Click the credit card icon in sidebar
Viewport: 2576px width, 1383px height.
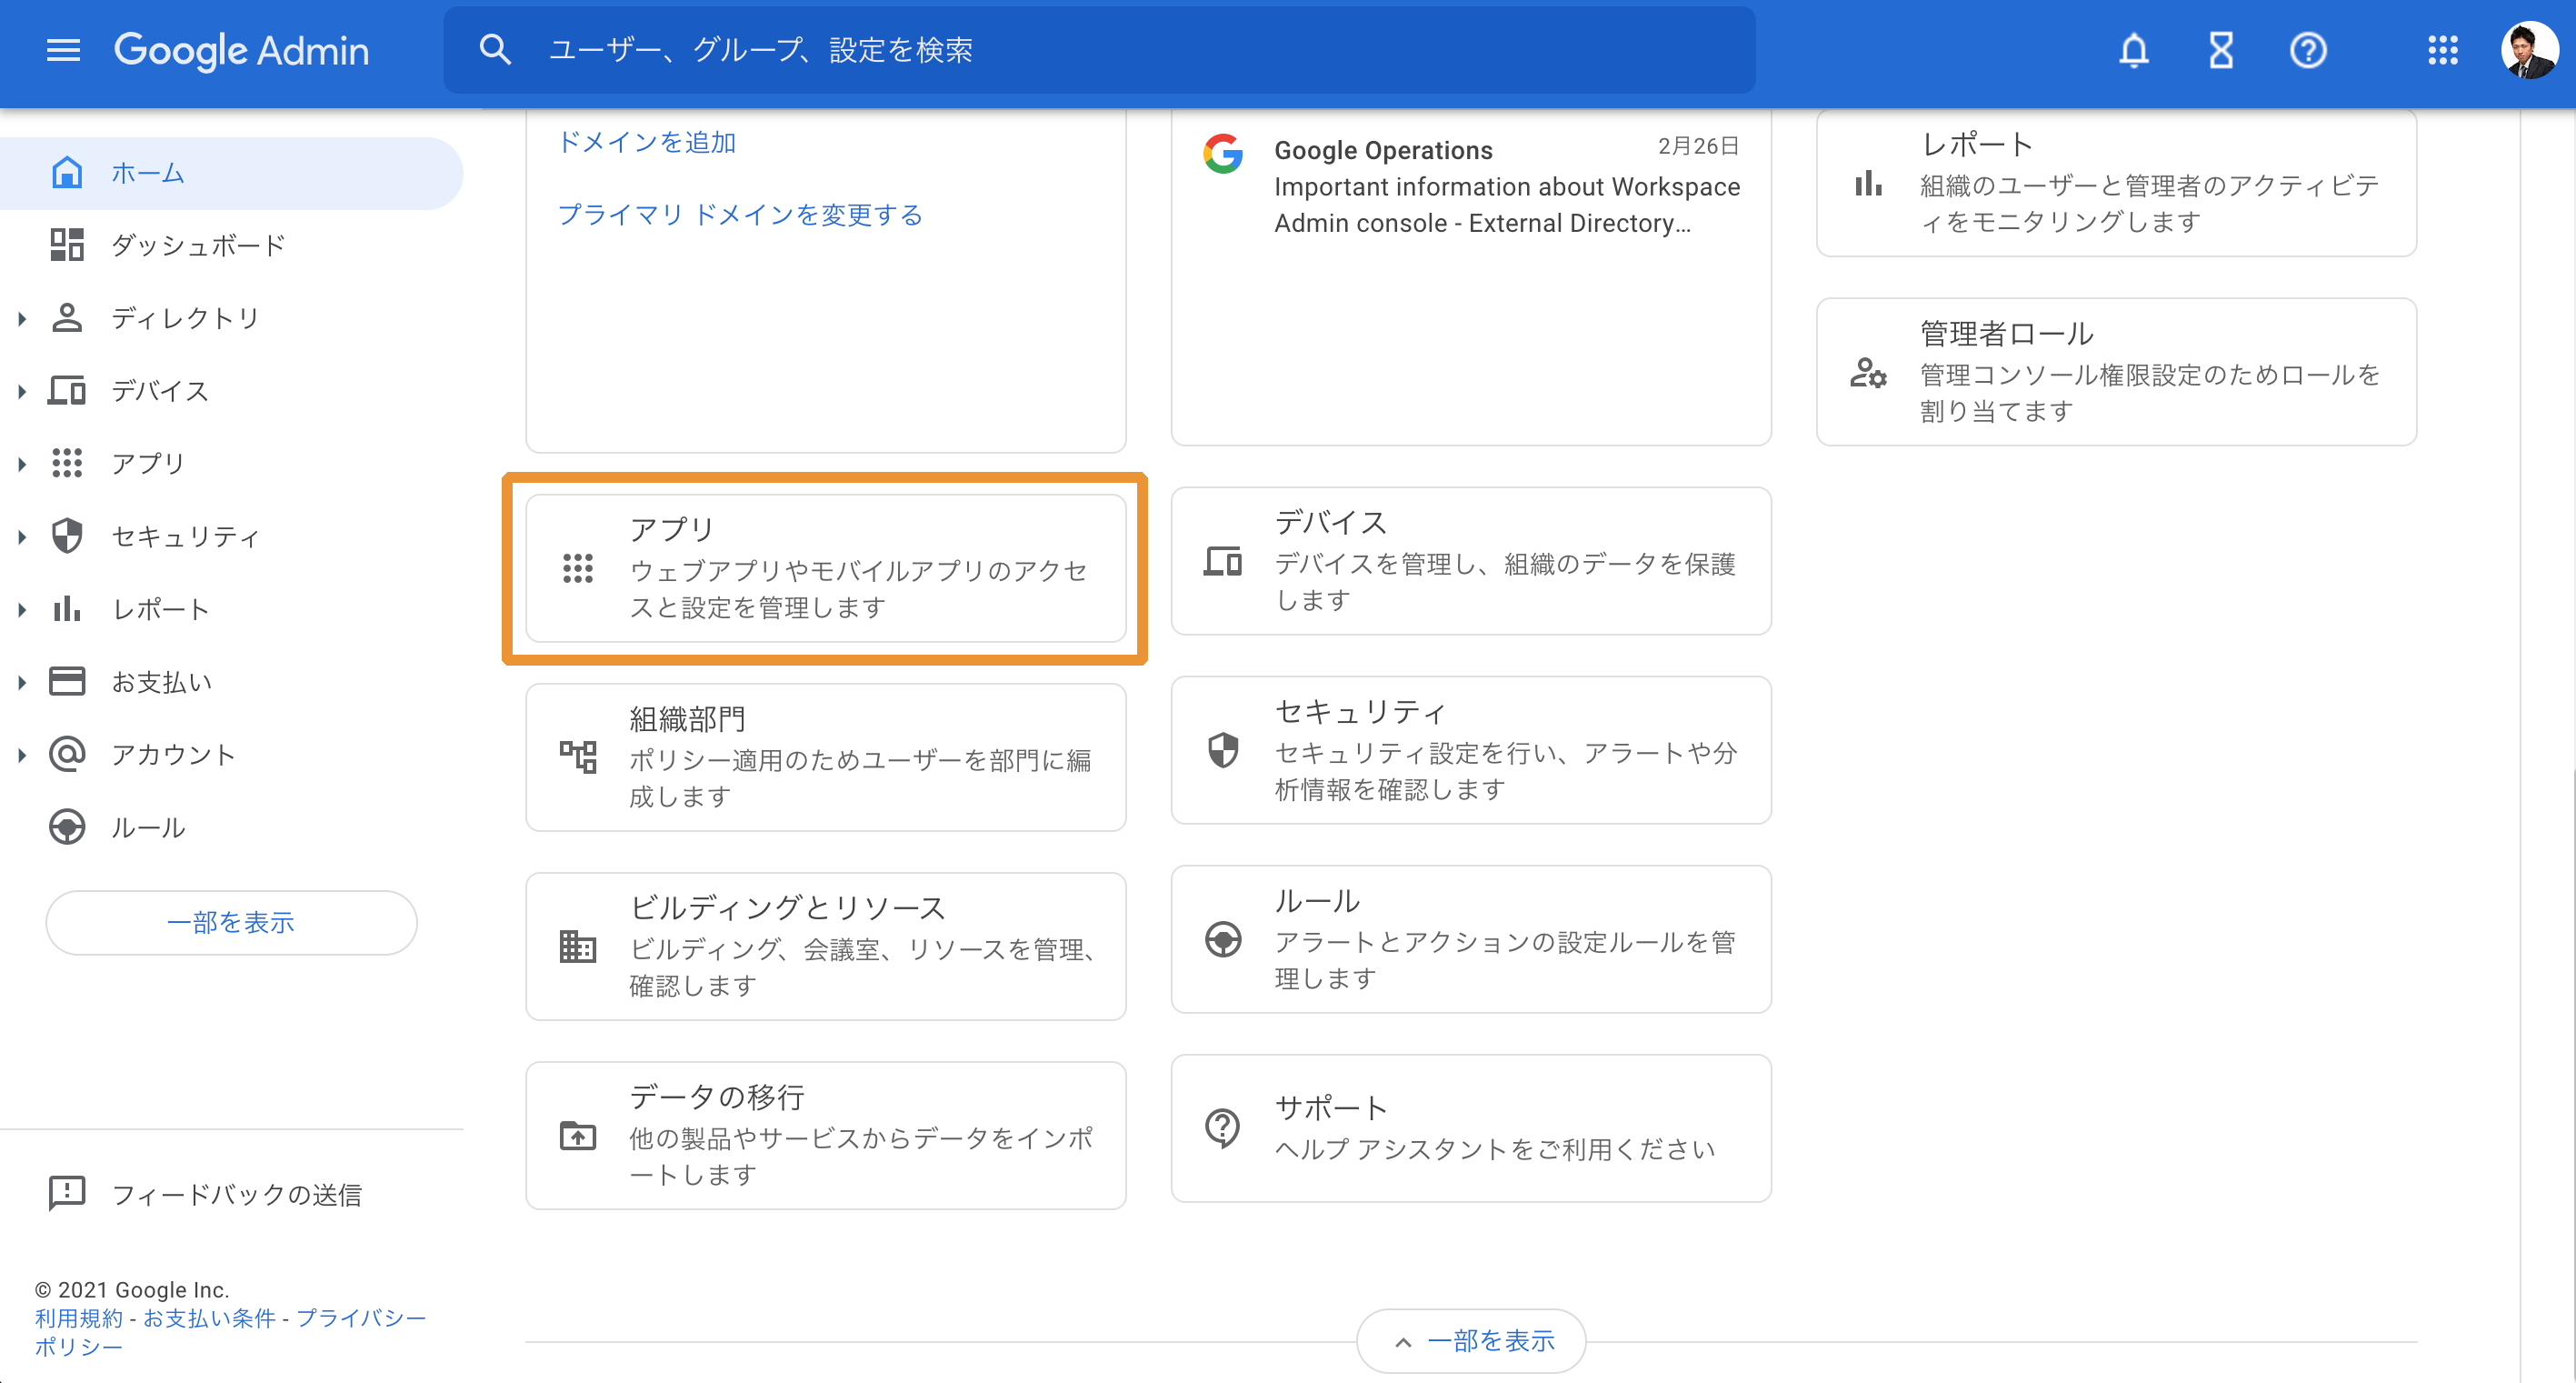pyautogui.click(x=67, y=682)
